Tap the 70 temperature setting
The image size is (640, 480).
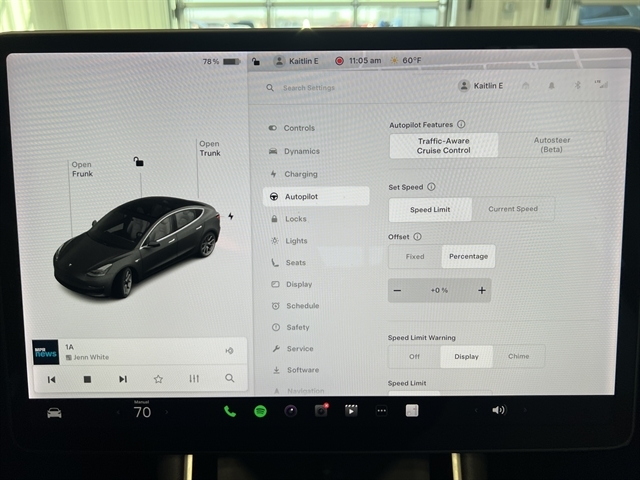pyautogui.click(x=142, y=412)
